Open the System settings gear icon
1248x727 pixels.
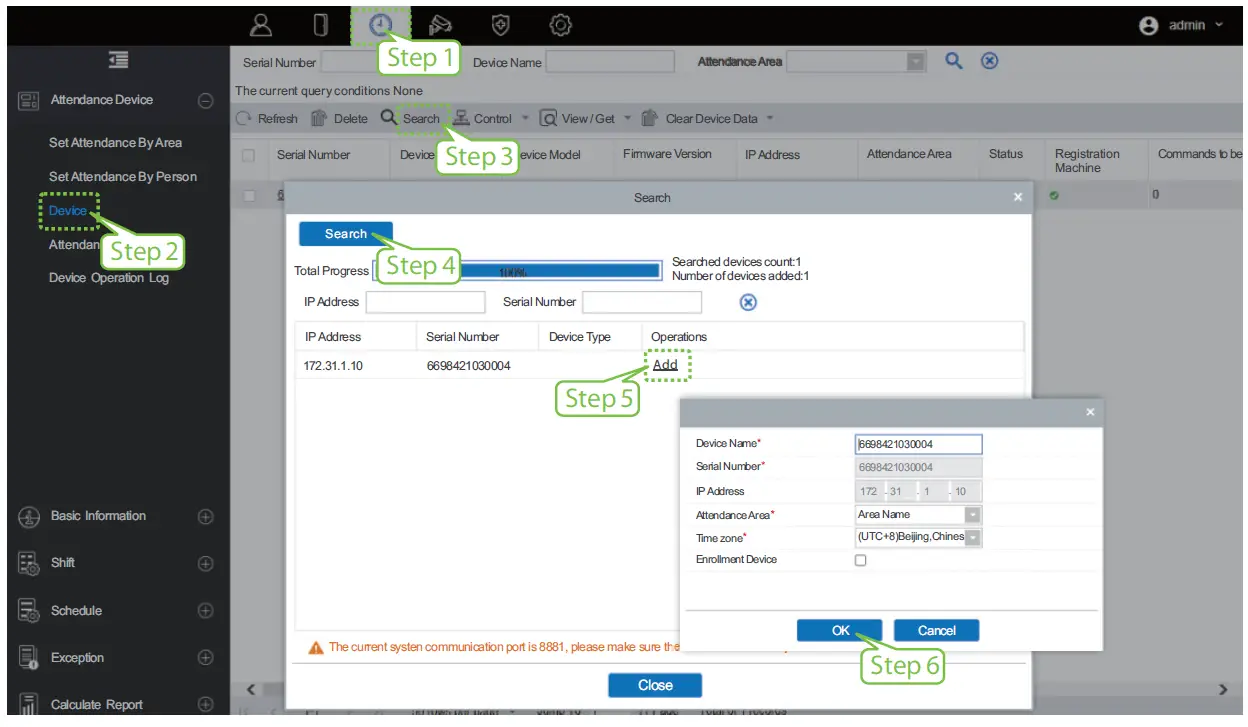(x=561, y=25)
